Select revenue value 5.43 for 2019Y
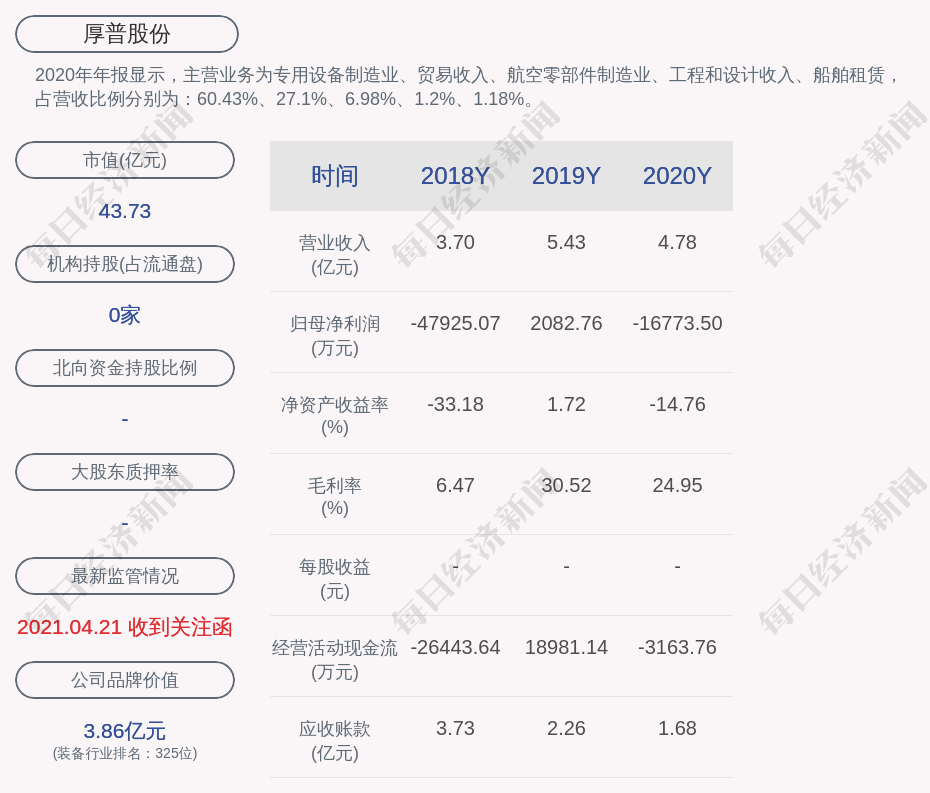This screenshot has width=930, height=793. pyautogui.click(x=566, y=243)
